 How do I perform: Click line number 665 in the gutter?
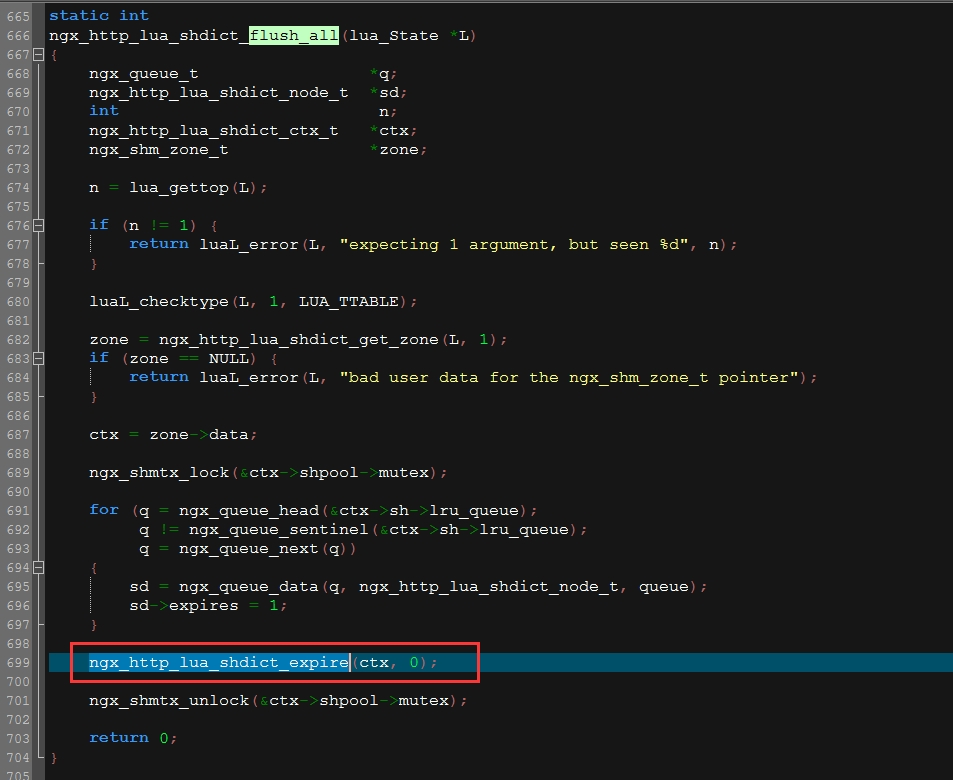click(x=18, y=16)
